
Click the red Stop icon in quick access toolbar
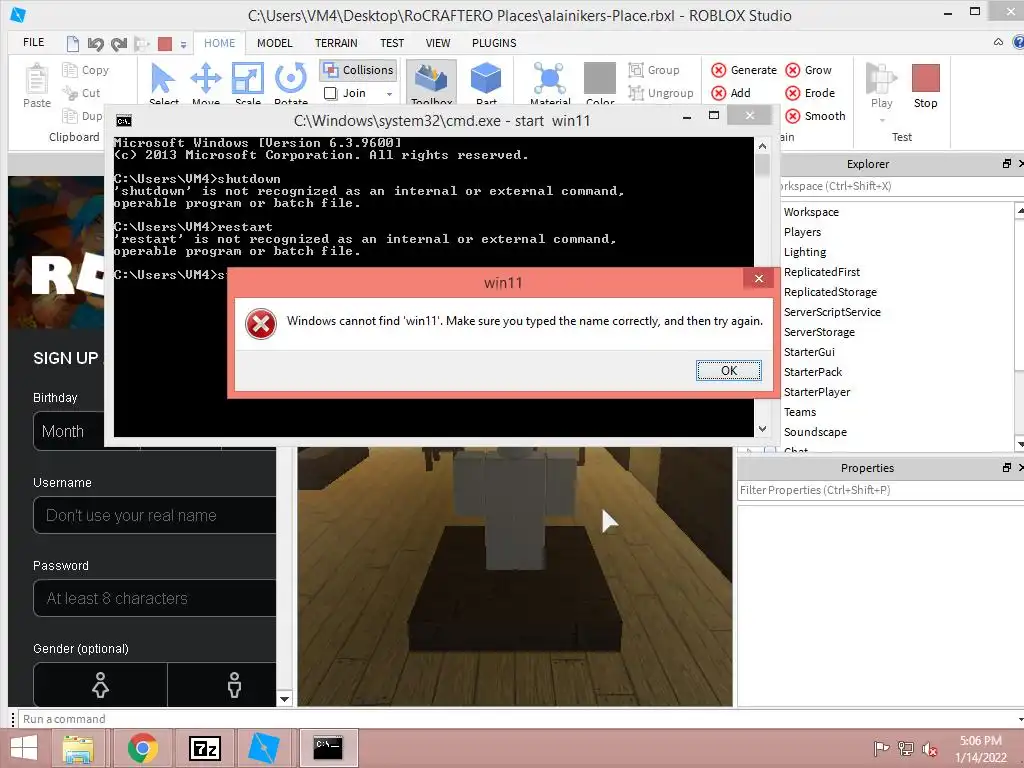(x=165, y=44)
